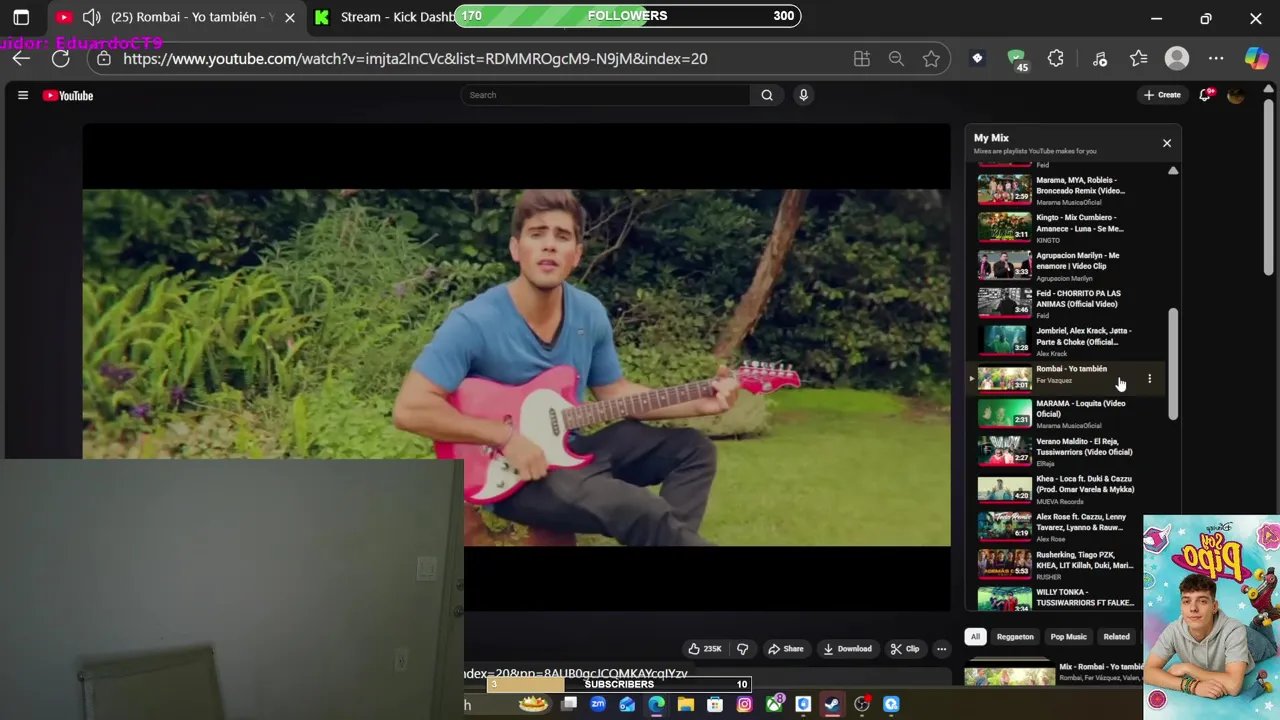Screen dimensions: 1280x720
Task: Play MARAMA - Loquita playlist item
Action: pos(1067,414)
